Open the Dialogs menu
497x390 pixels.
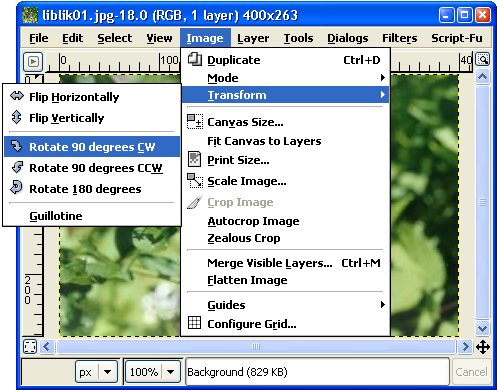(x=348, y=38)
